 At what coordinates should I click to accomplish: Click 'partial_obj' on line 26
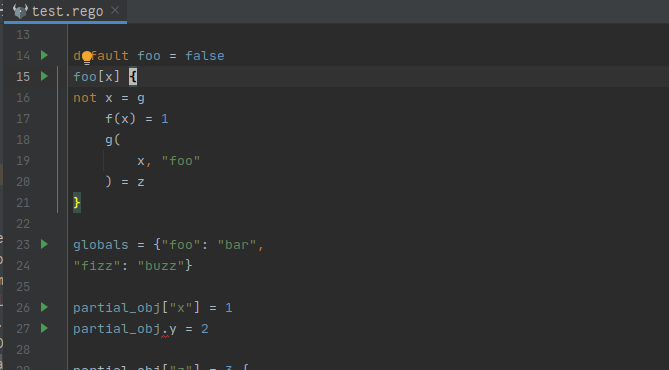[116, 308]
